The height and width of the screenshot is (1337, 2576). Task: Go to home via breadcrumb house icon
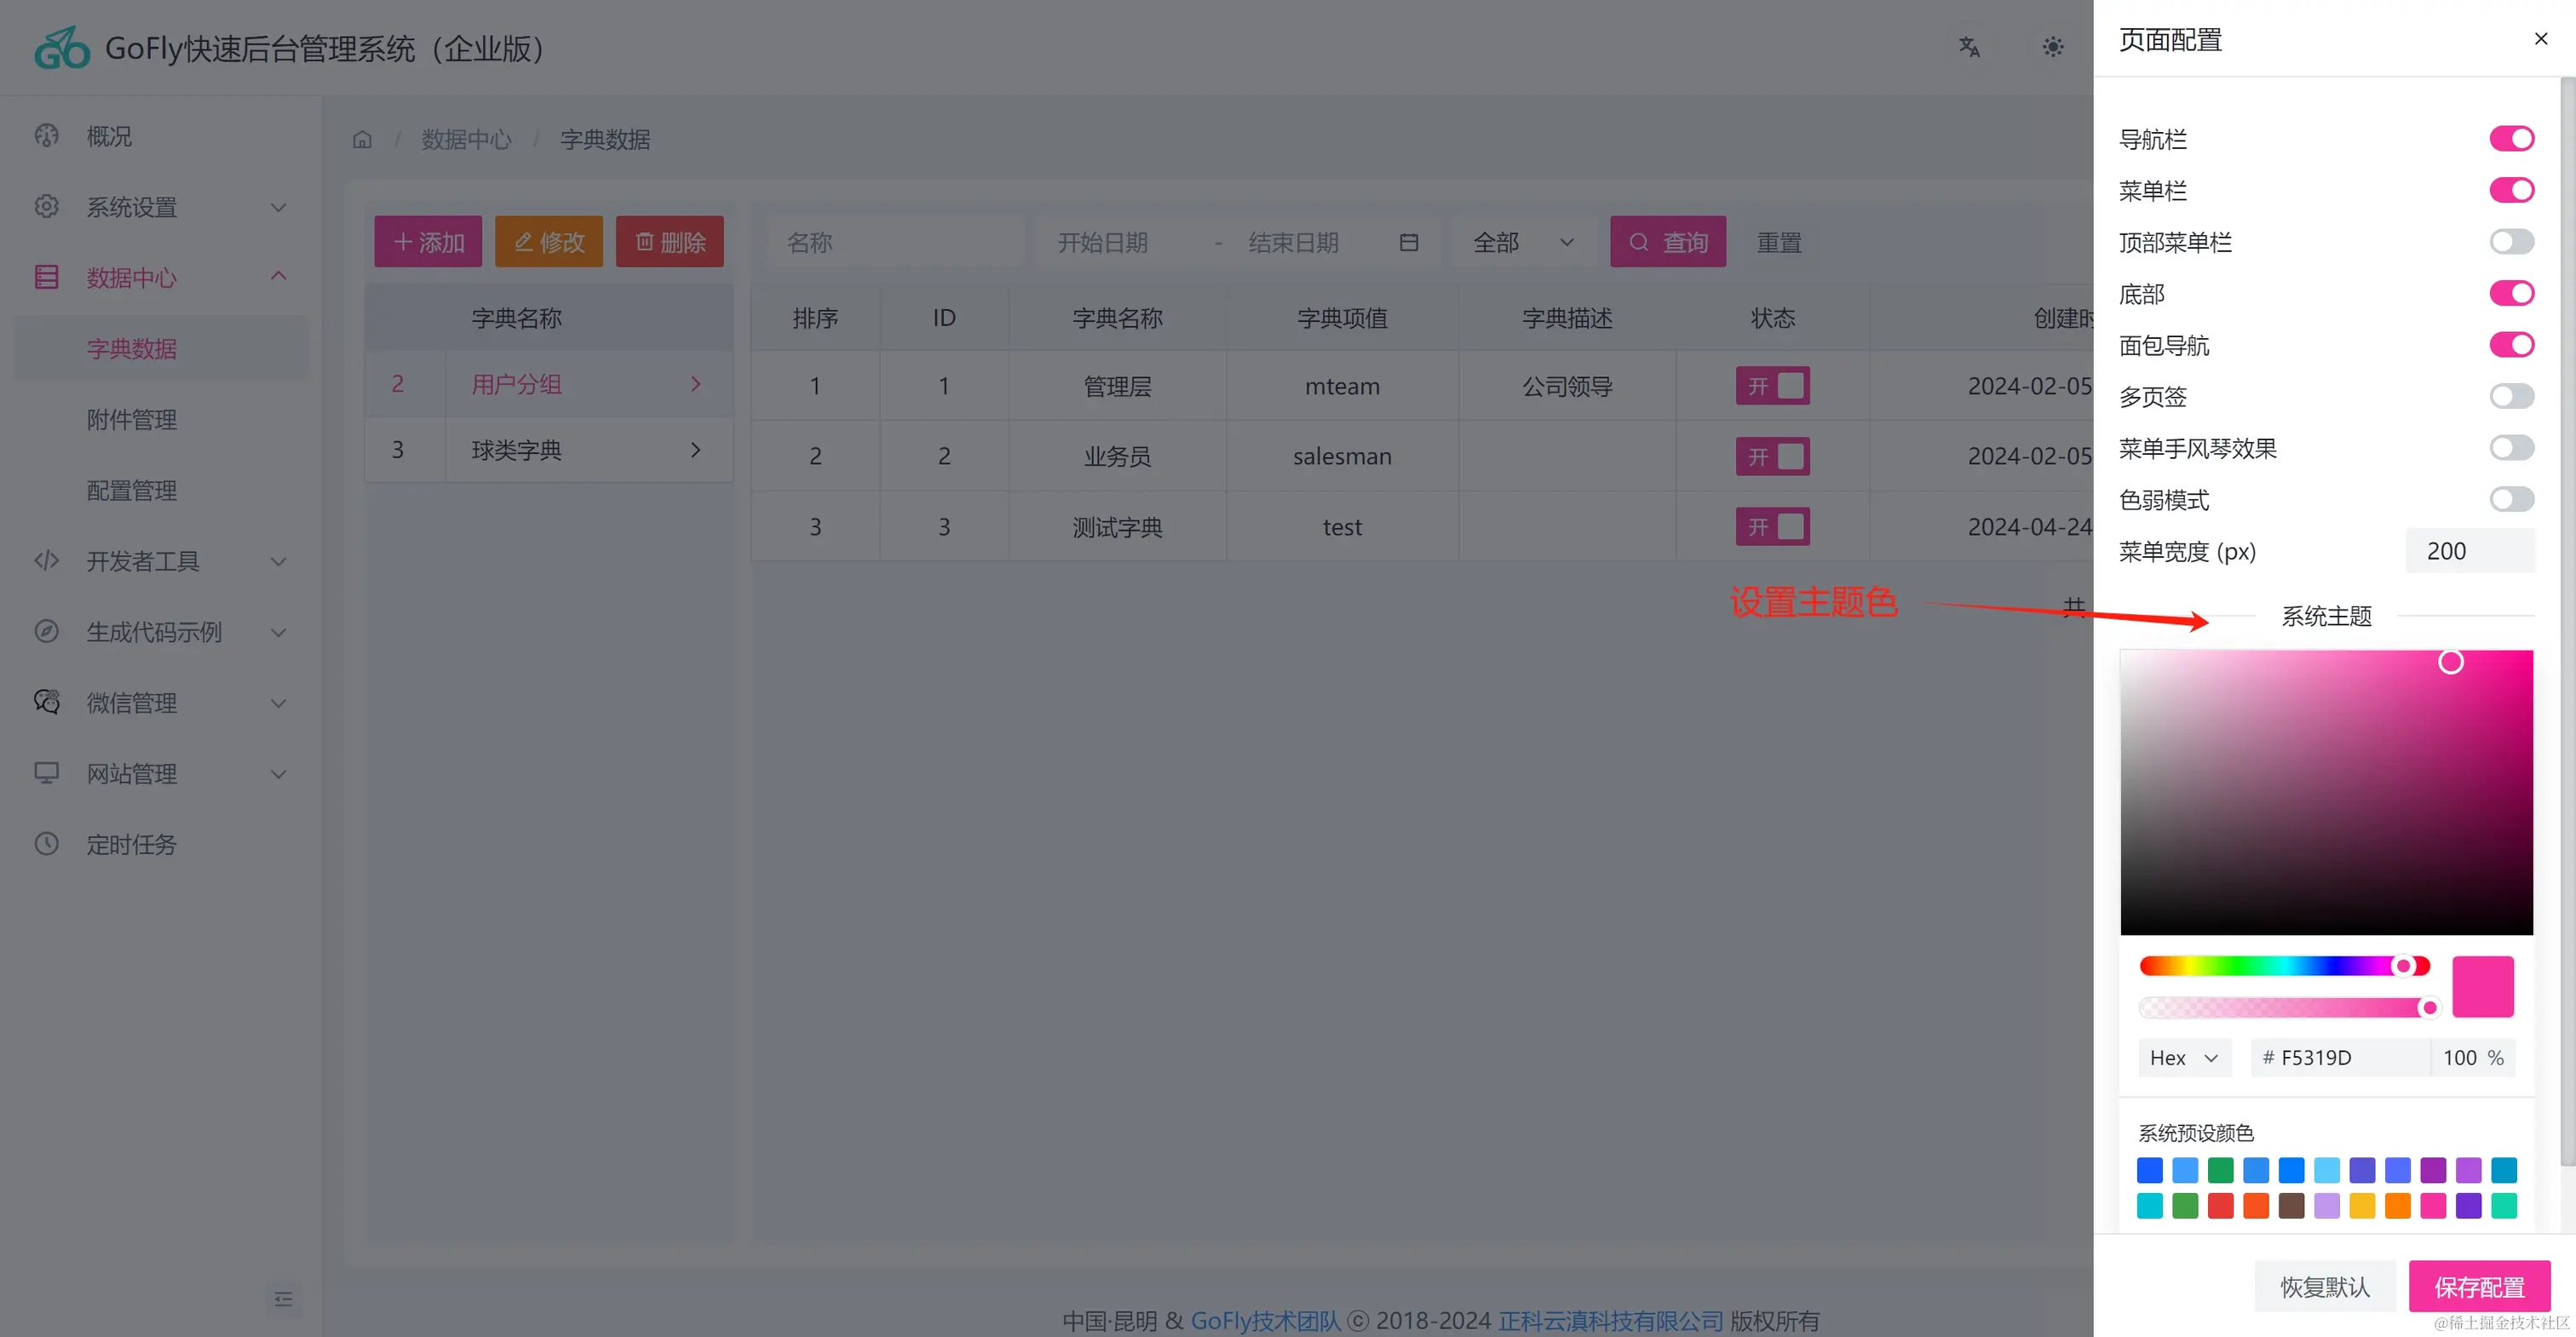(x=362, y=140)
